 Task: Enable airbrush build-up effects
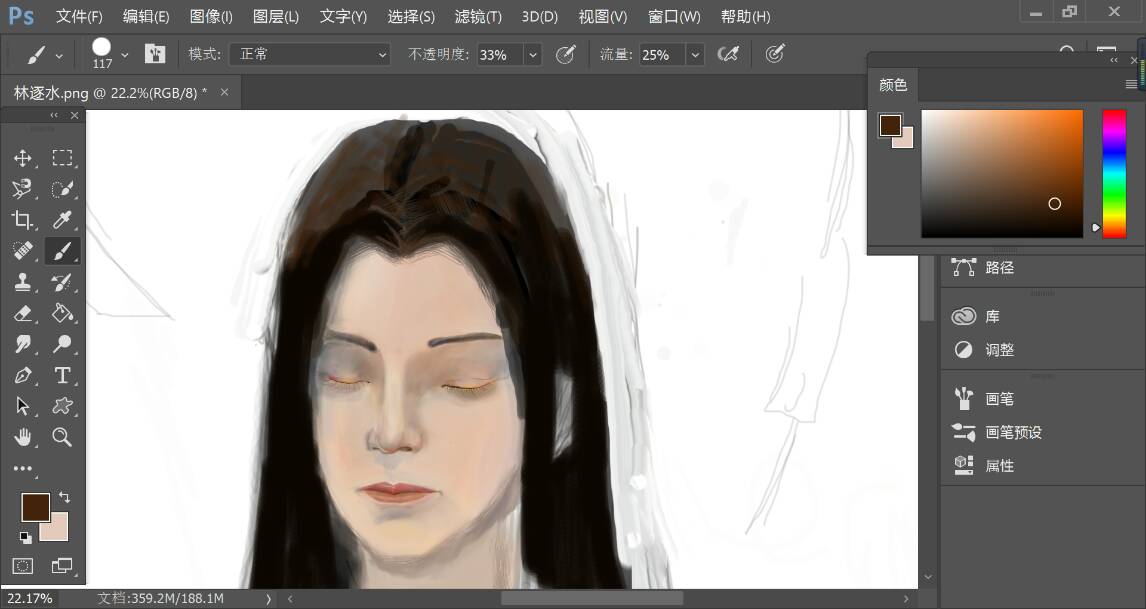click(728, 54)
